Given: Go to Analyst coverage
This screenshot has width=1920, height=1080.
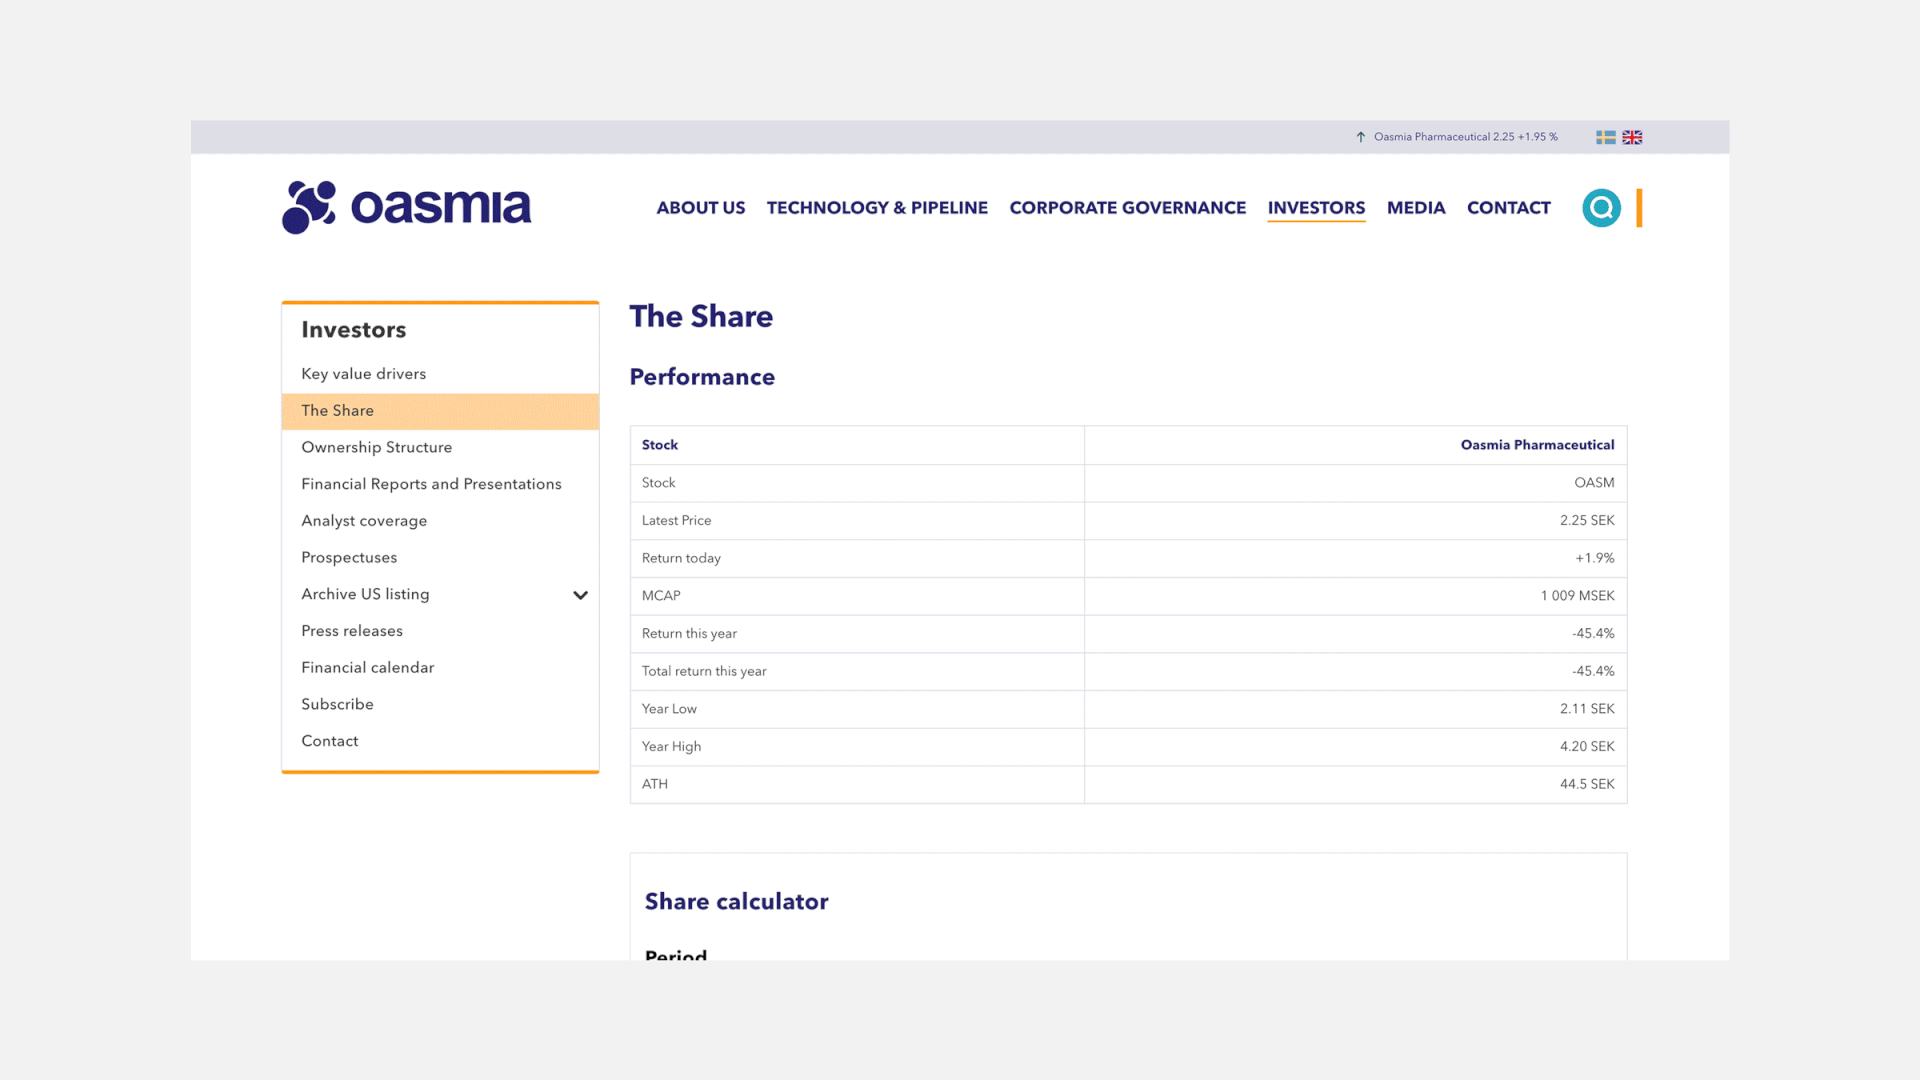Looking at the screenshot, I should click(x=364, y=521).
